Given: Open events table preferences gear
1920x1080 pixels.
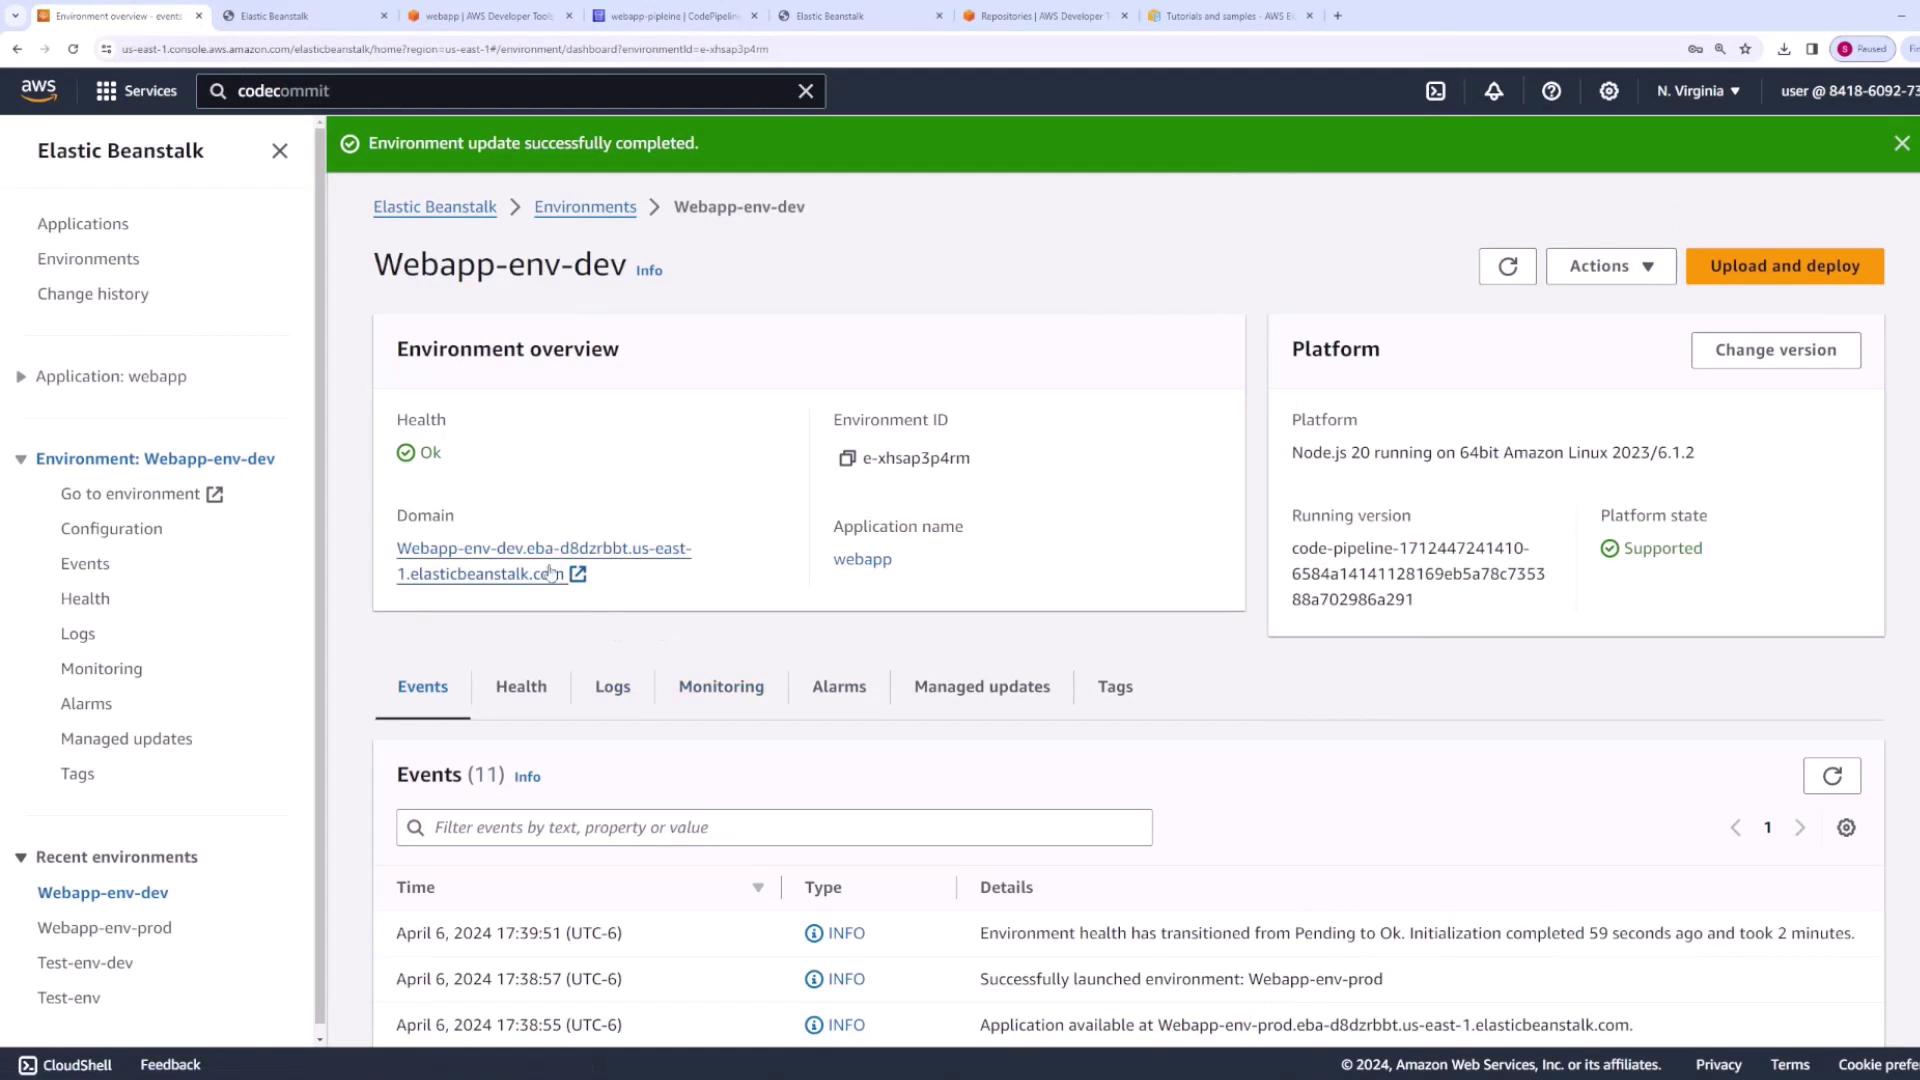Looking at the screenshot, I should point(1846,828).
